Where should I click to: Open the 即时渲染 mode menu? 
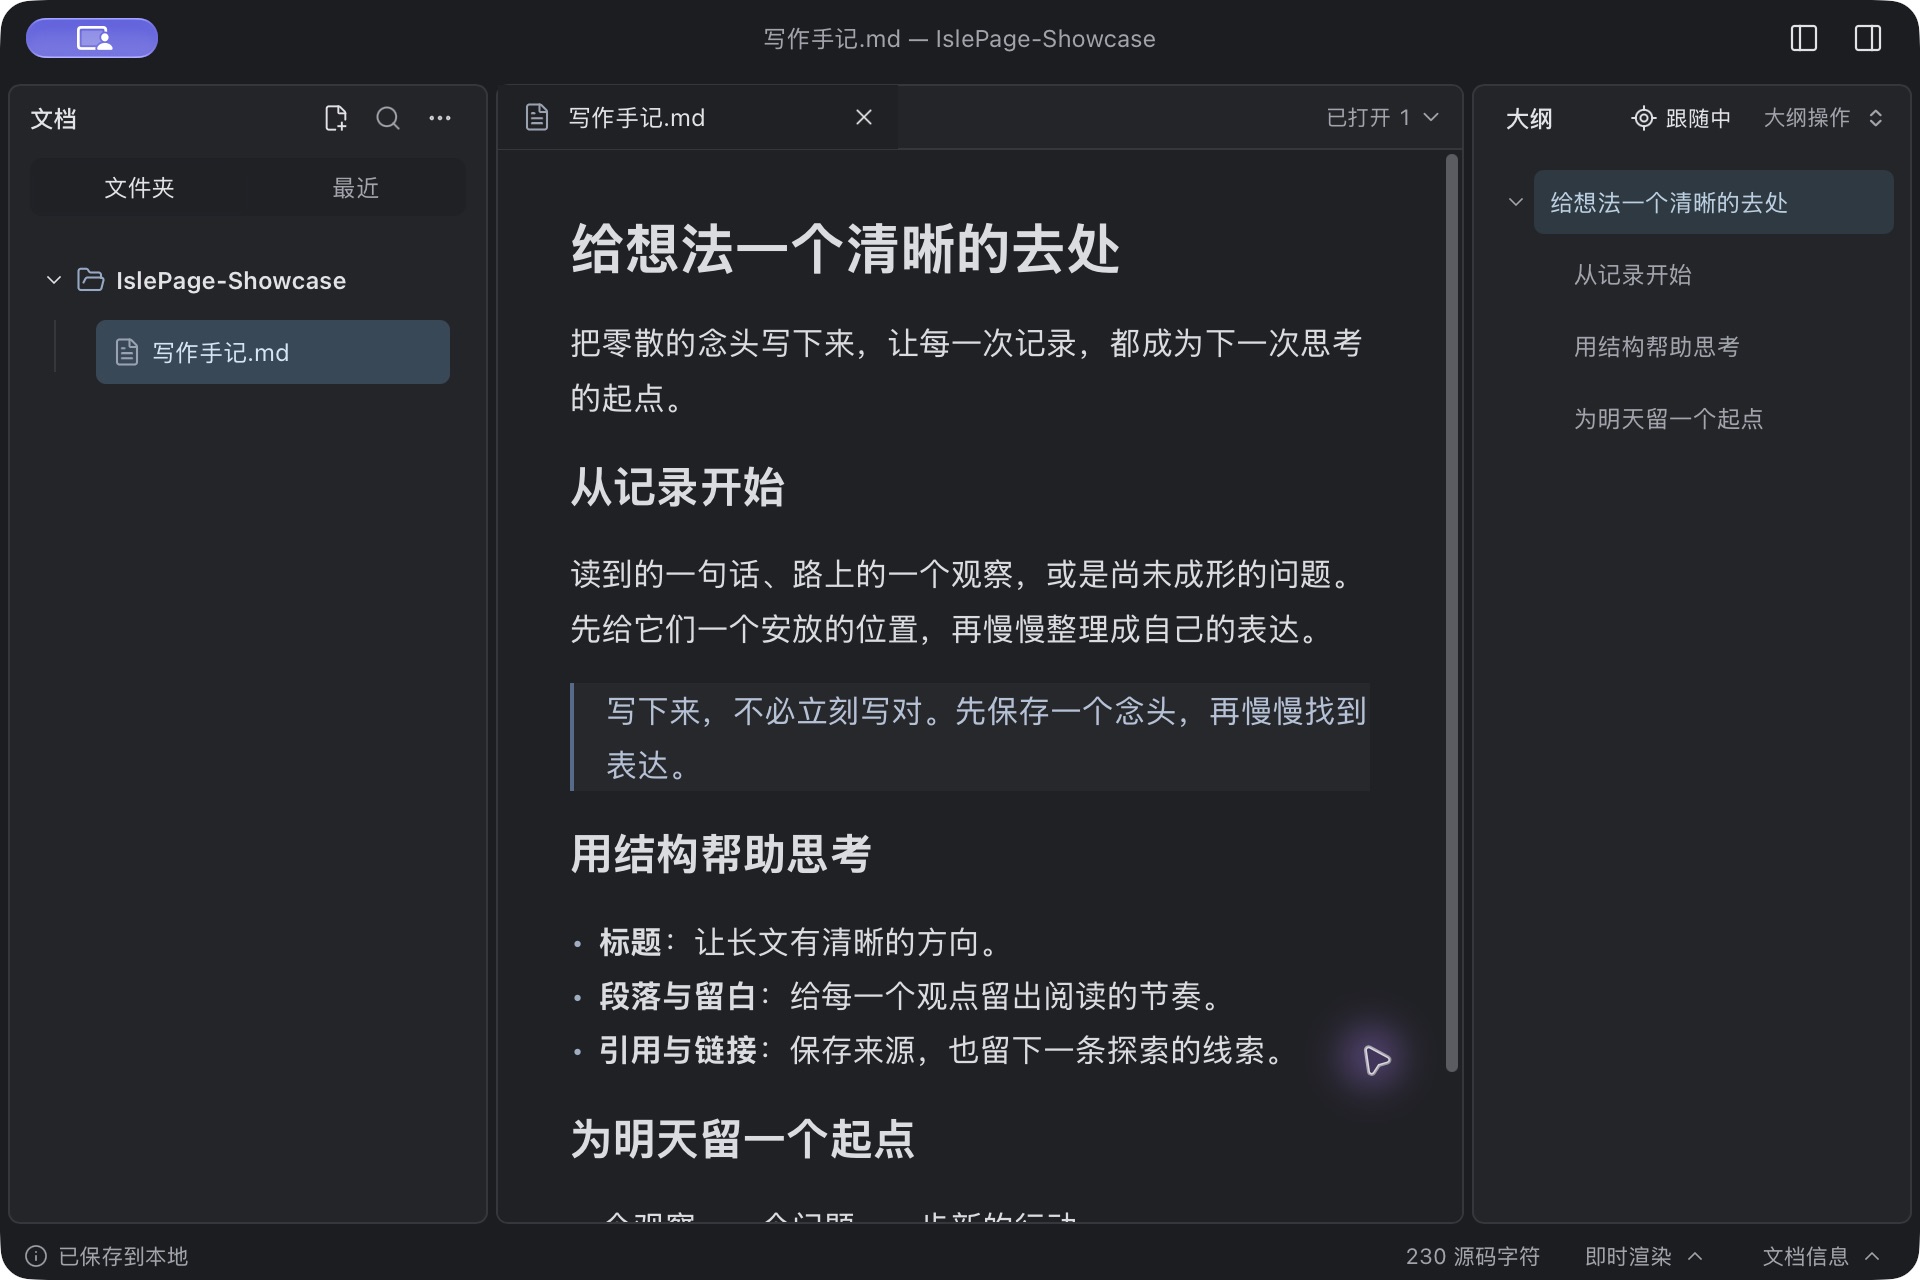(x=1644, y=1256)
